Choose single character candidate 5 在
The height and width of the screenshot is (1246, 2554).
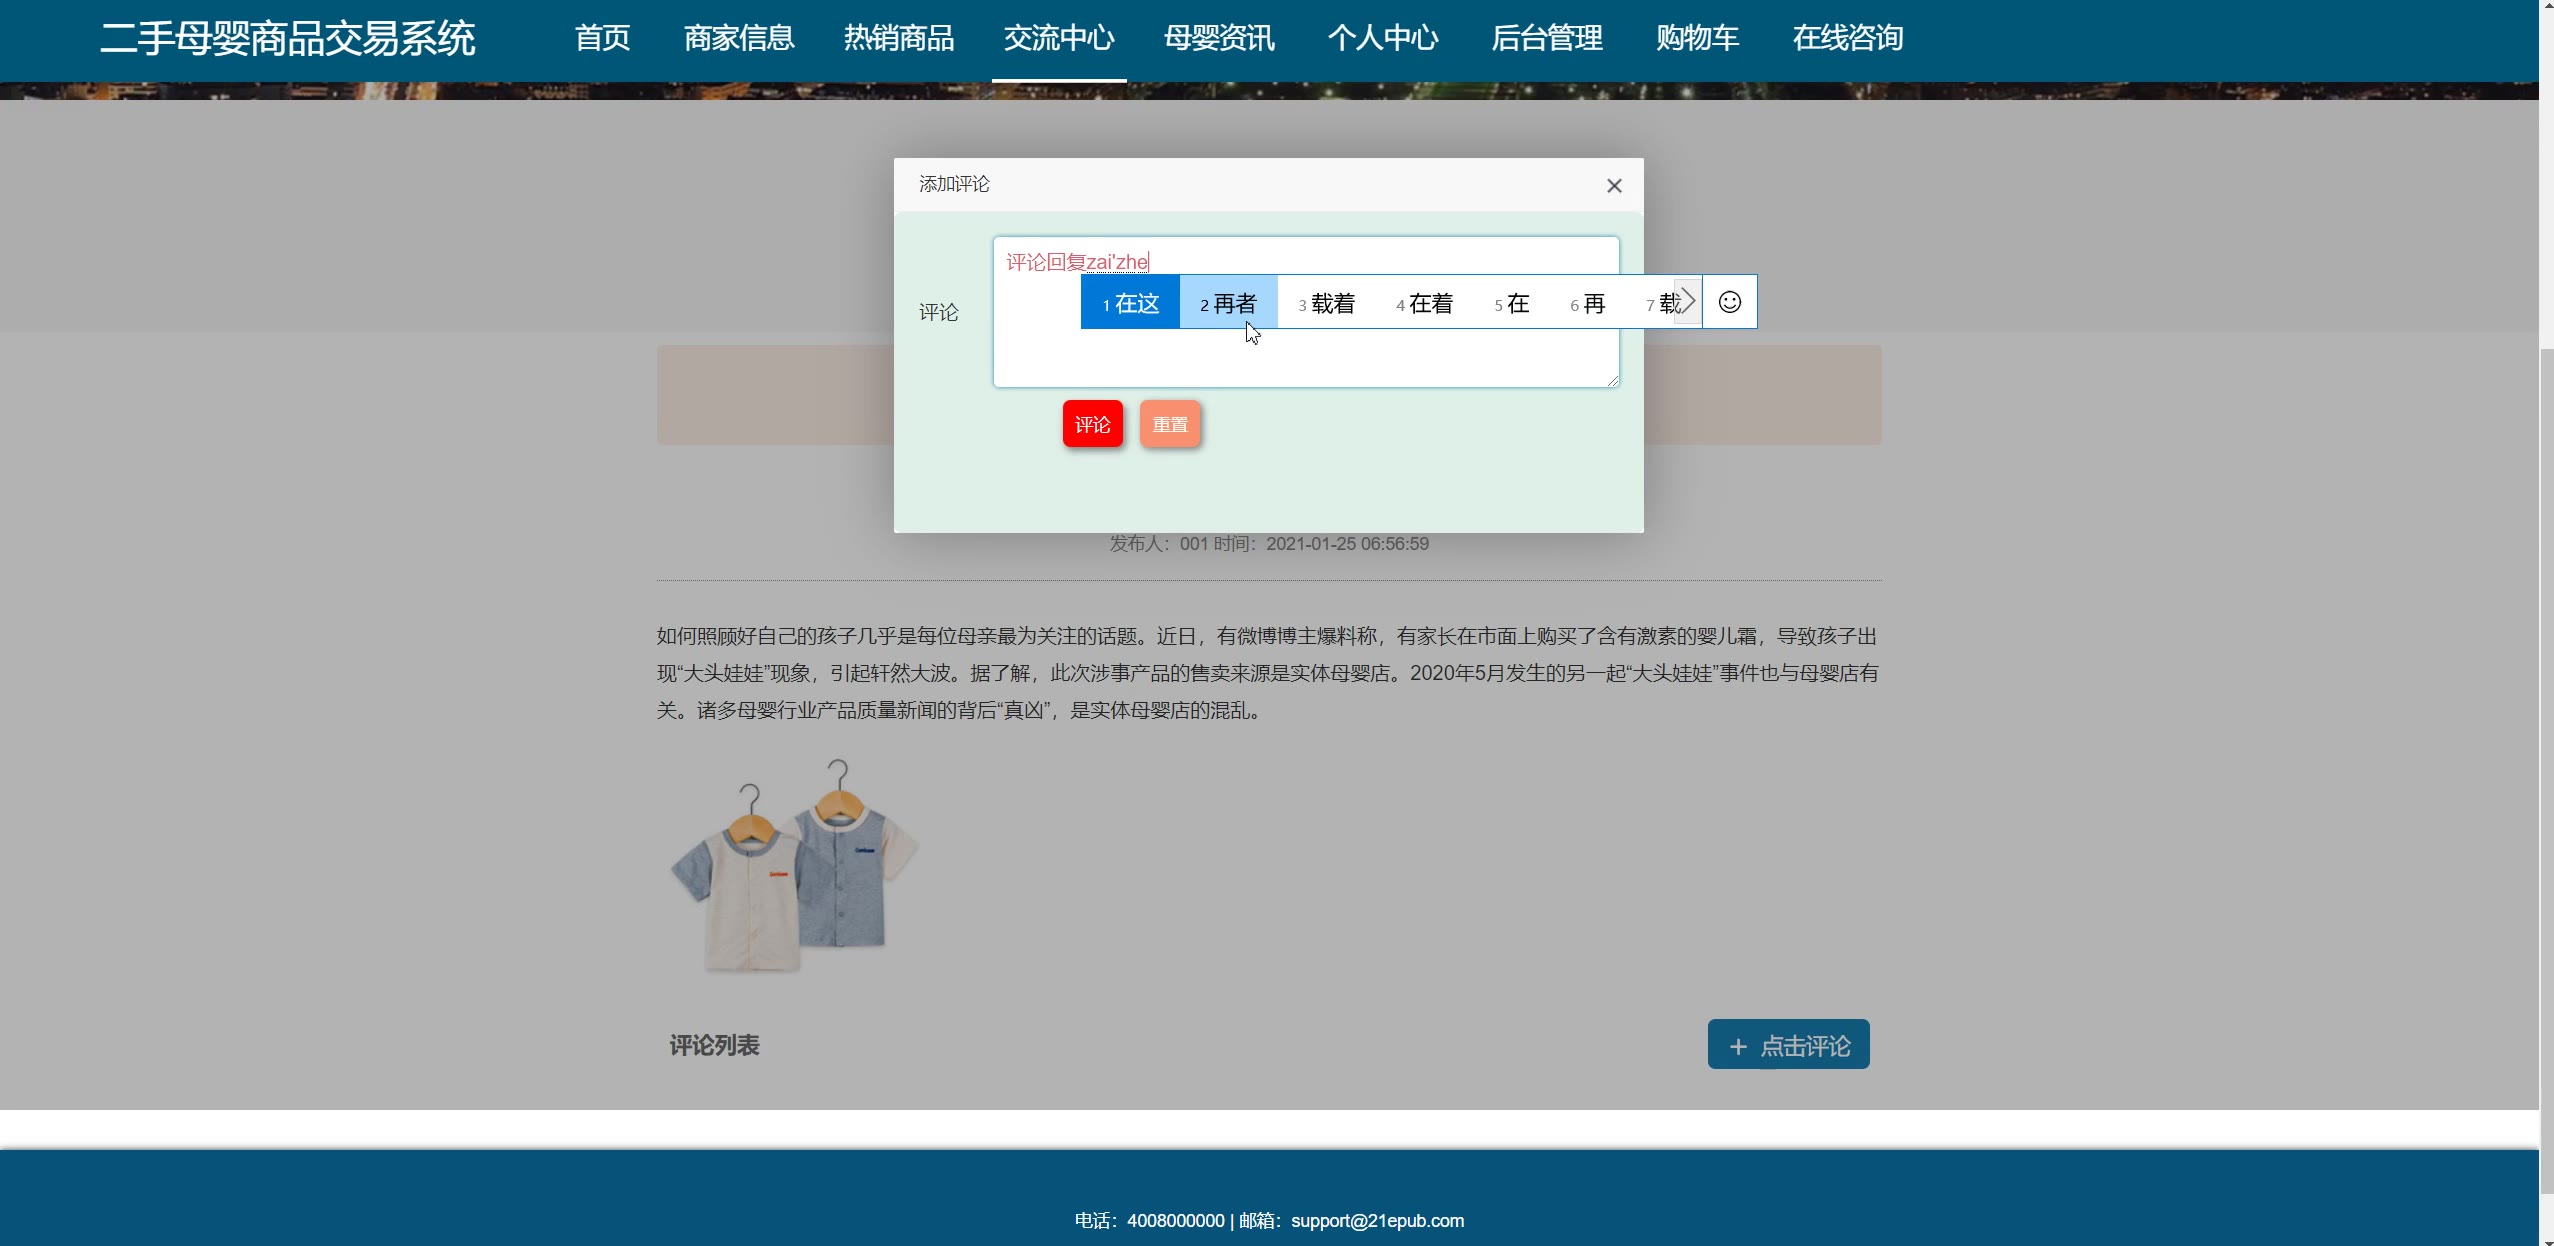(1511, 303)
